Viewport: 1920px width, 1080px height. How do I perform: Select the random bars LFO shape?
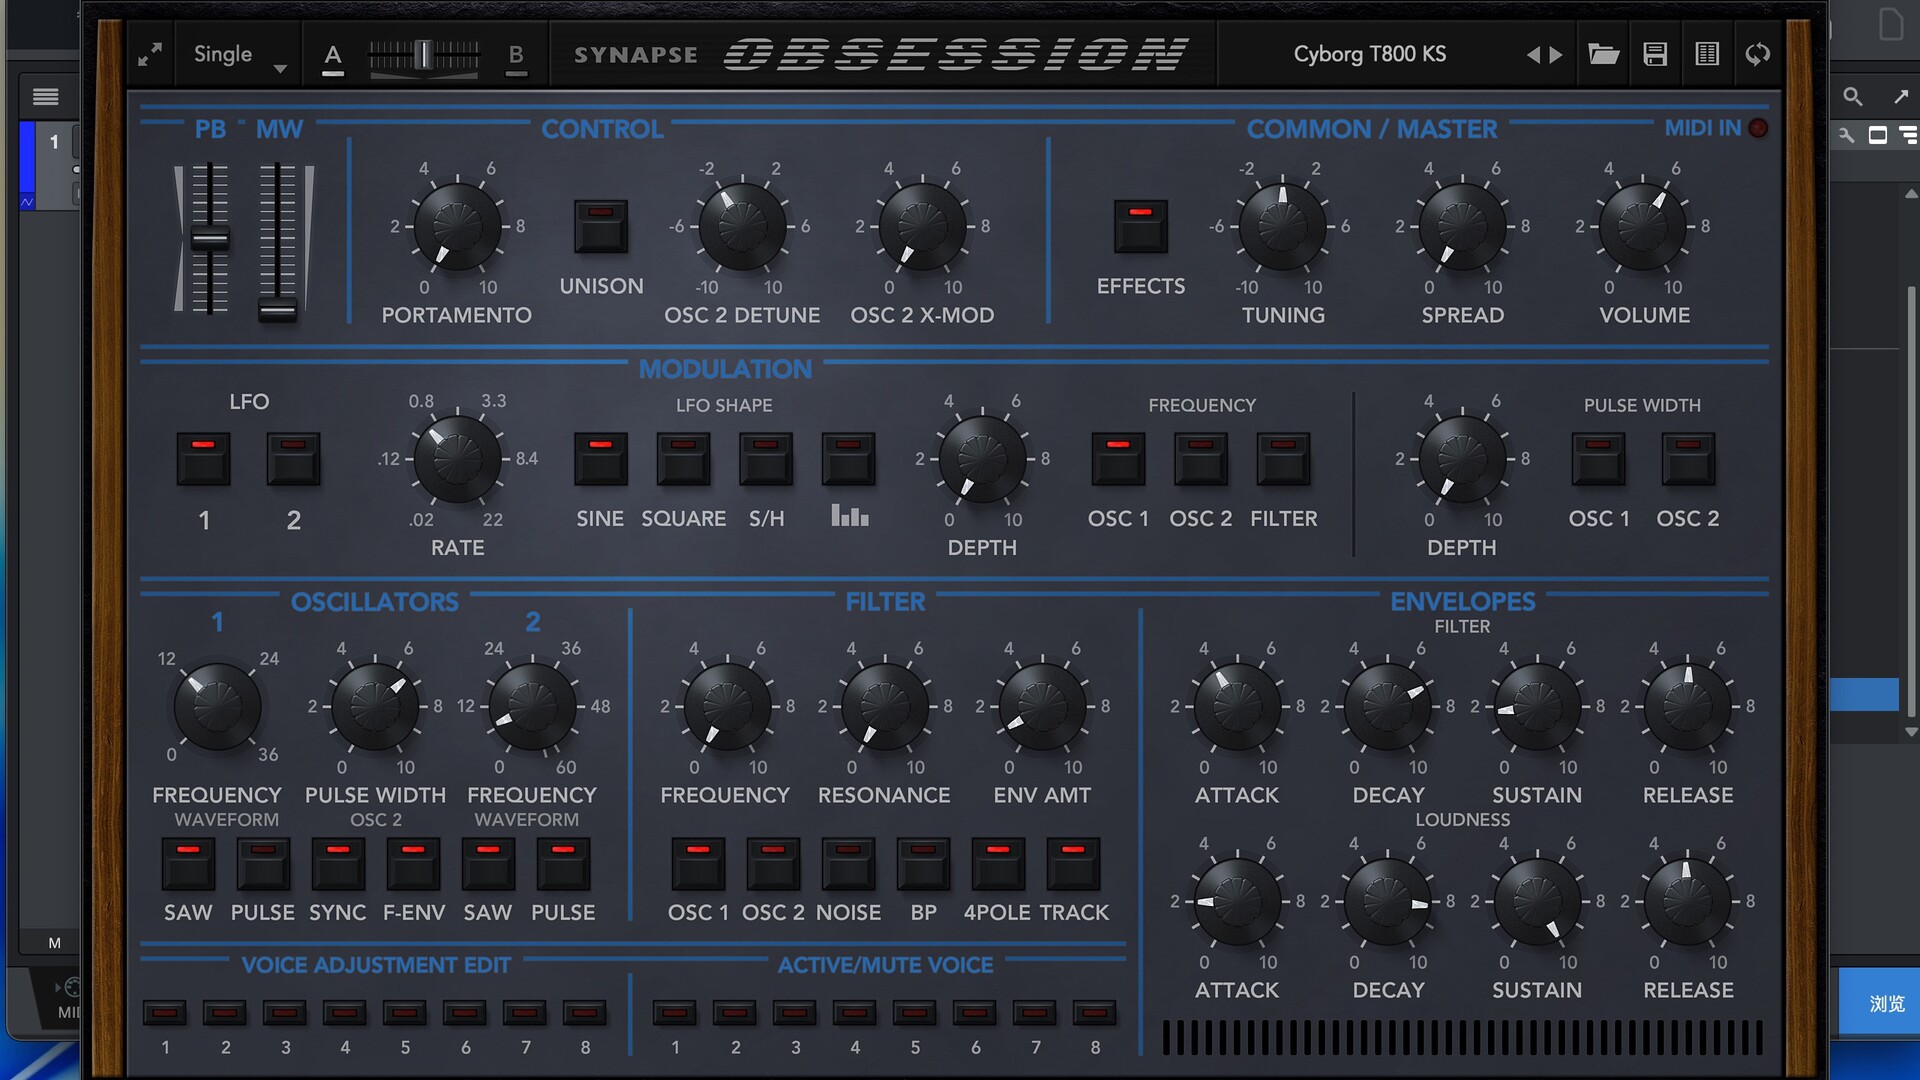click(848, 458)
